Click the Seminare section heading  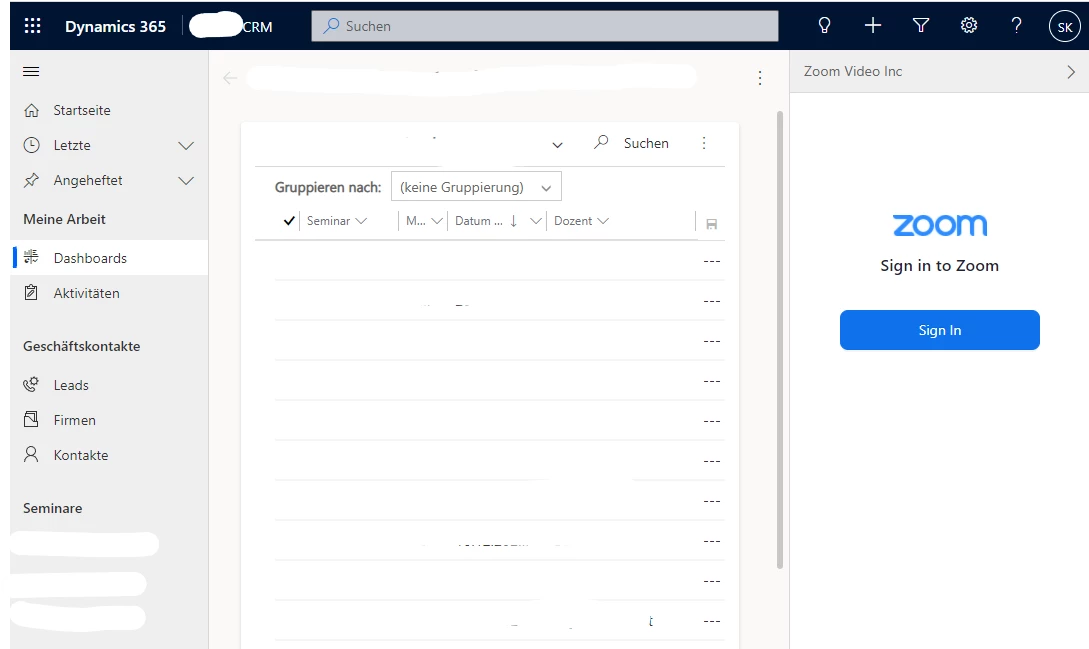tap(53, 508)
